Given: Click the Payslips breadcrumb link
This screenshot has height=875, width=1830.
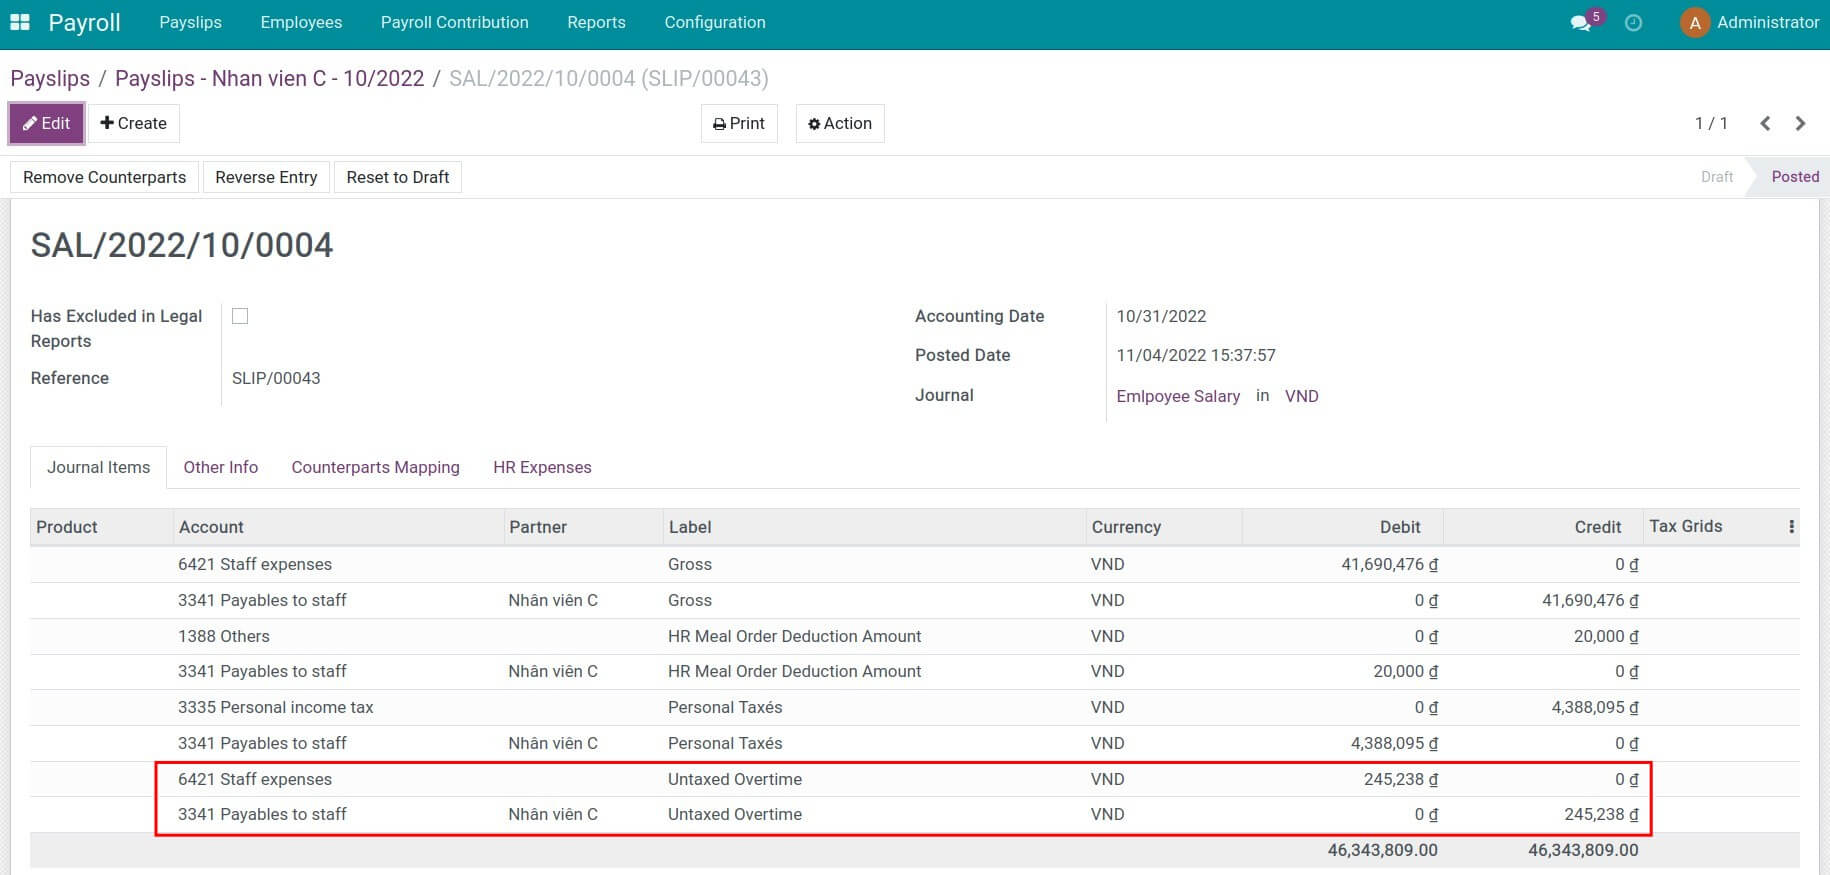Looking at the screenshot, I should click(50, 79).
